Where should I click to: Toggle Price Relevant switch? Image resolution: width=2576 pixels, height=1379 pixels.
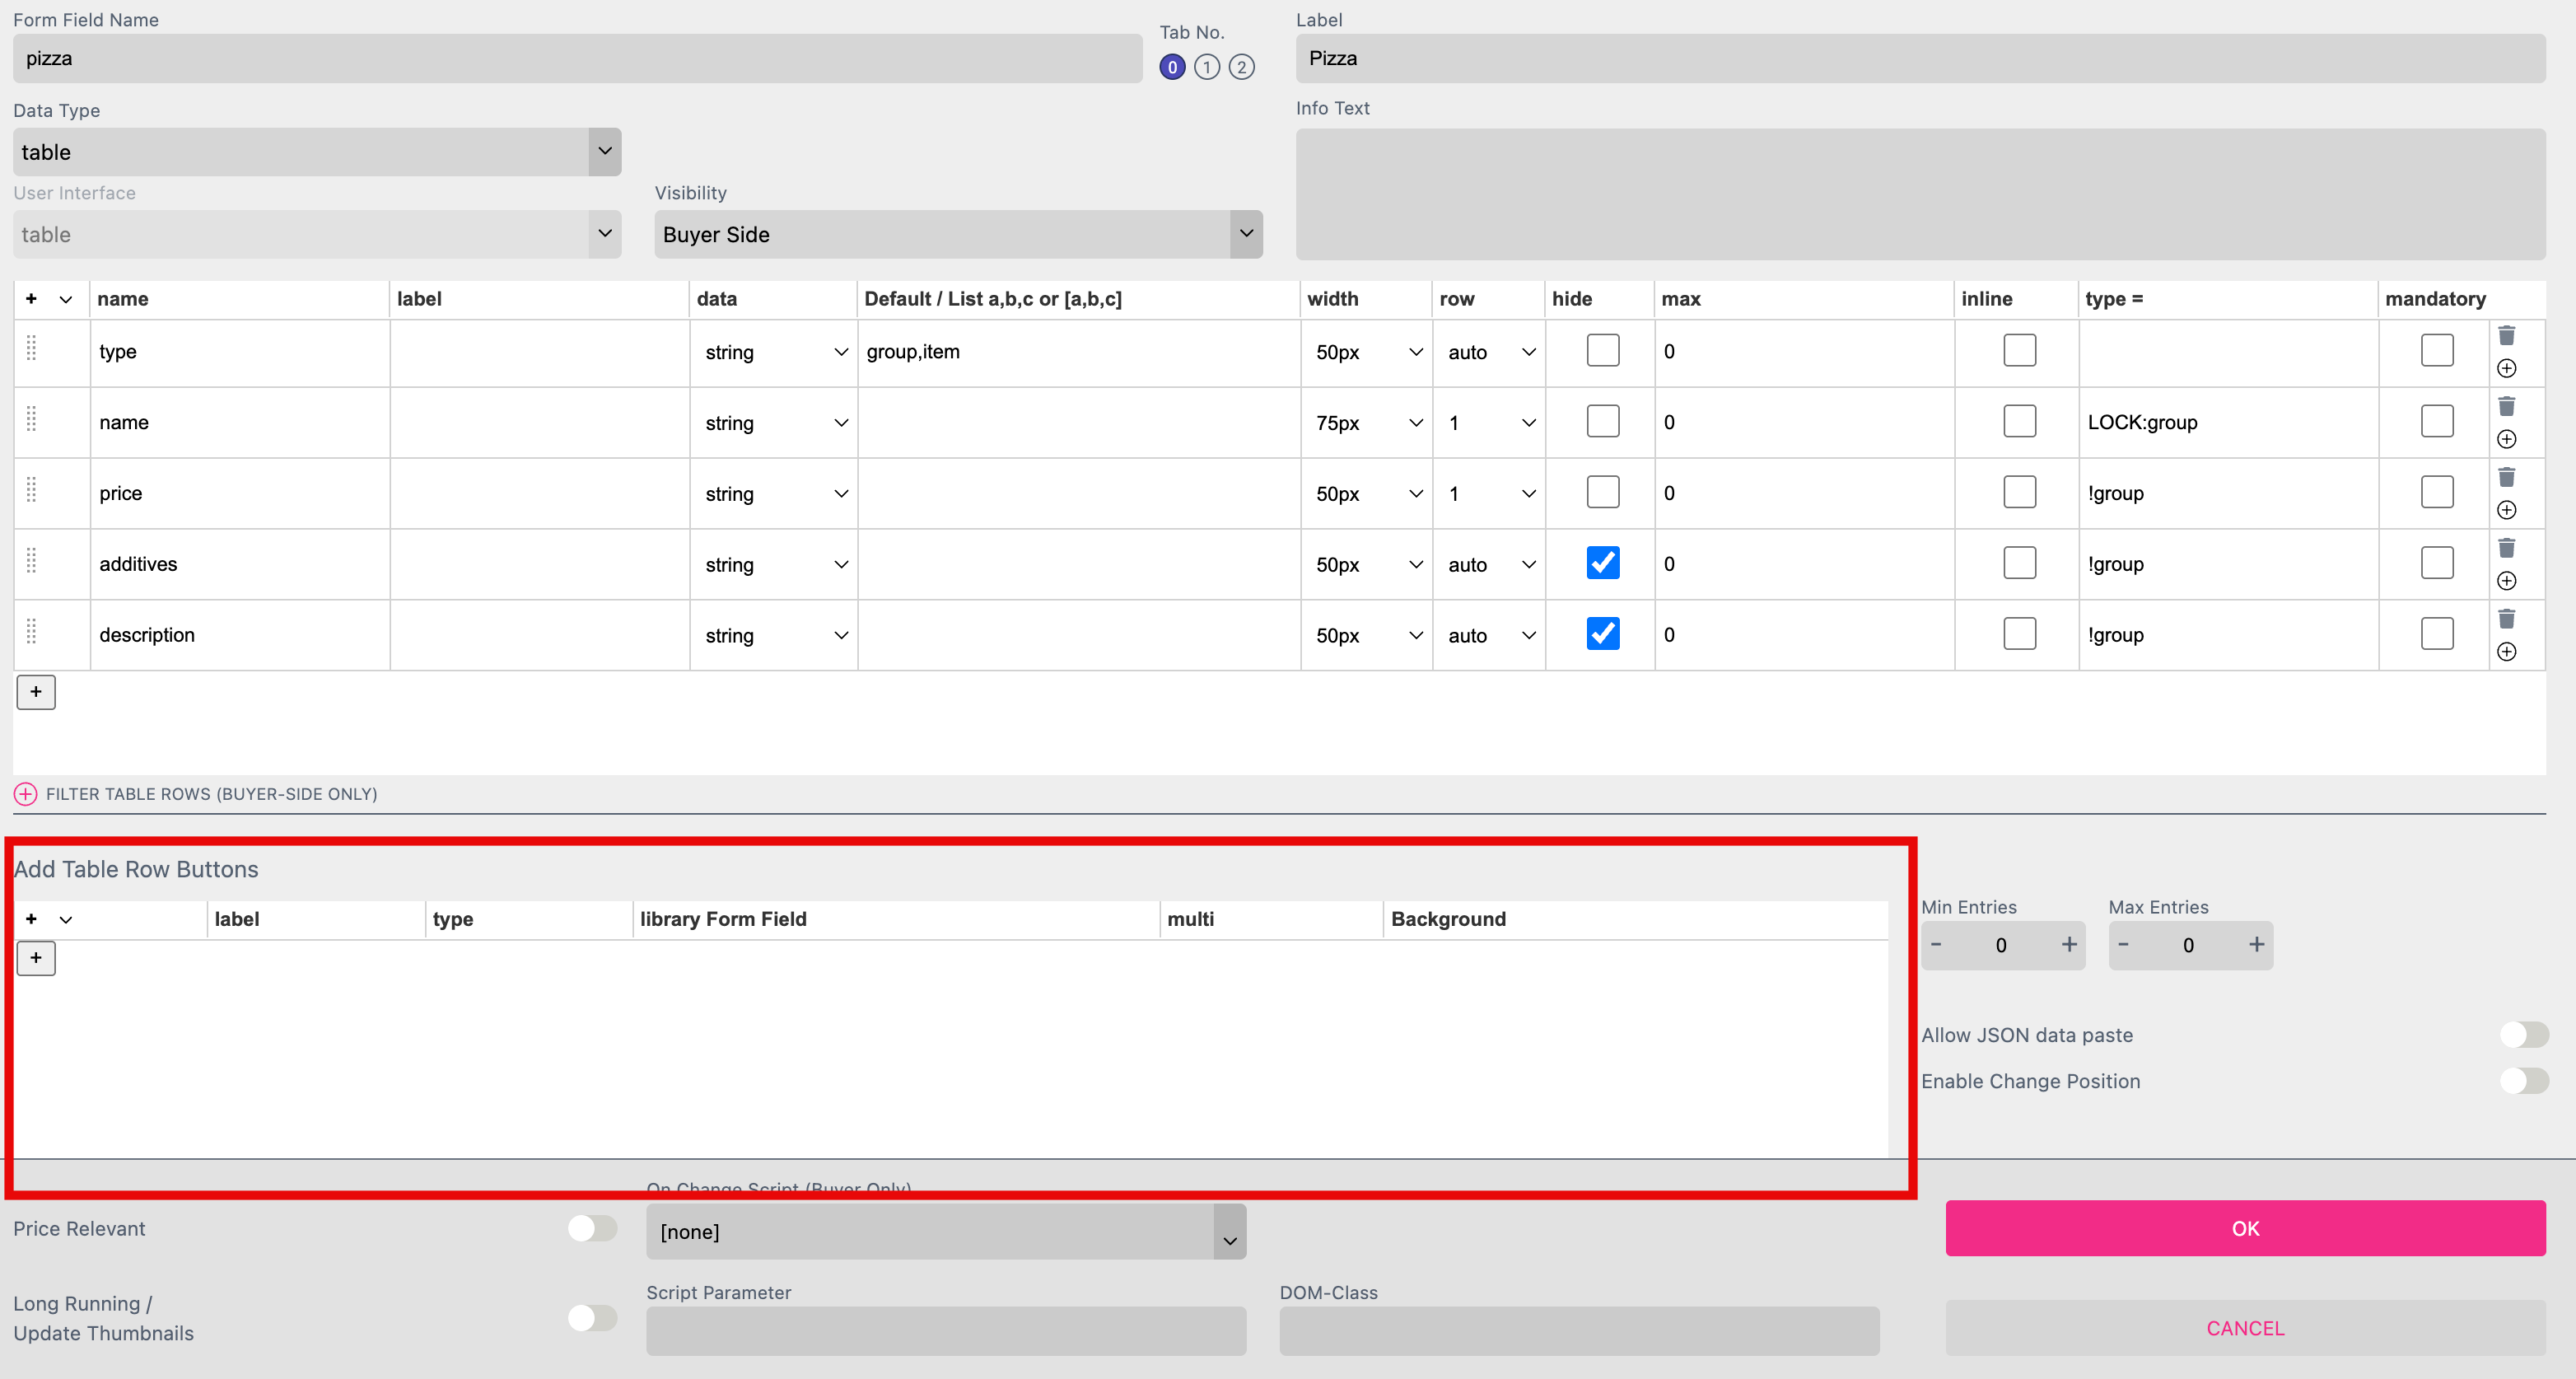coord(592,1228)
